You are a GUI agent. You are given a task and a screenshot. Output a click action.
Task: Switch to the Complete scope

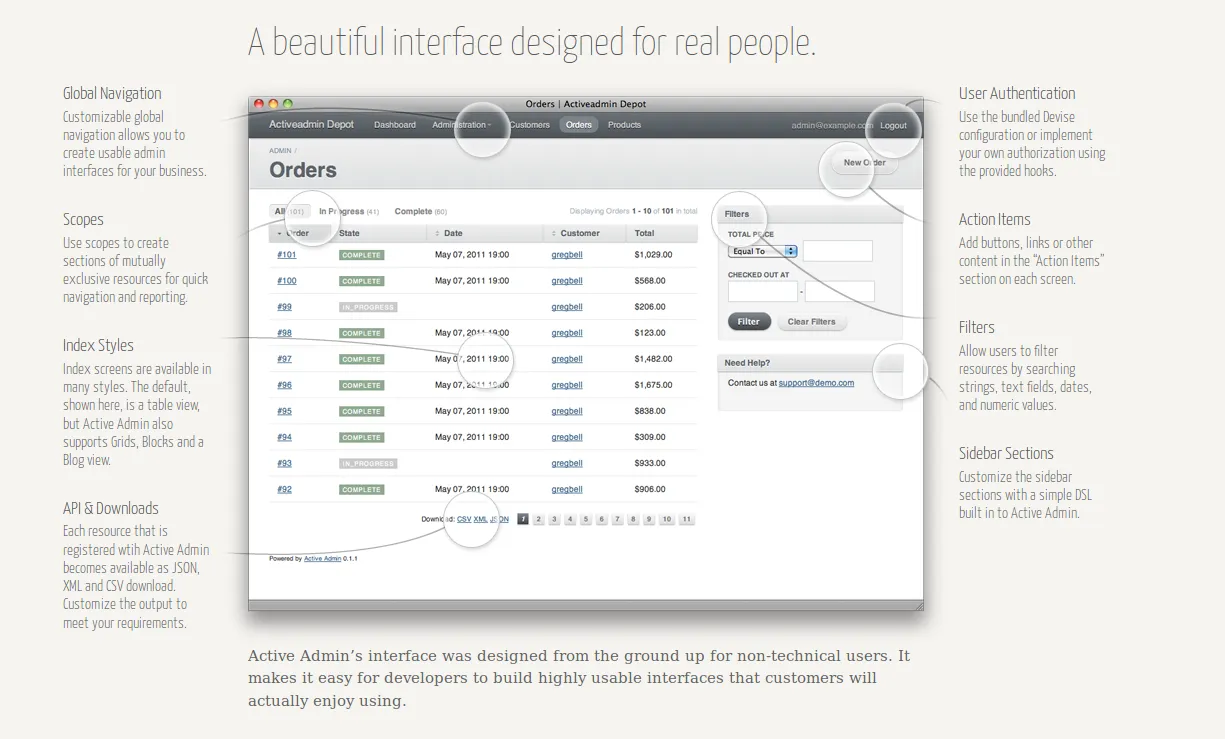[420, 212]
